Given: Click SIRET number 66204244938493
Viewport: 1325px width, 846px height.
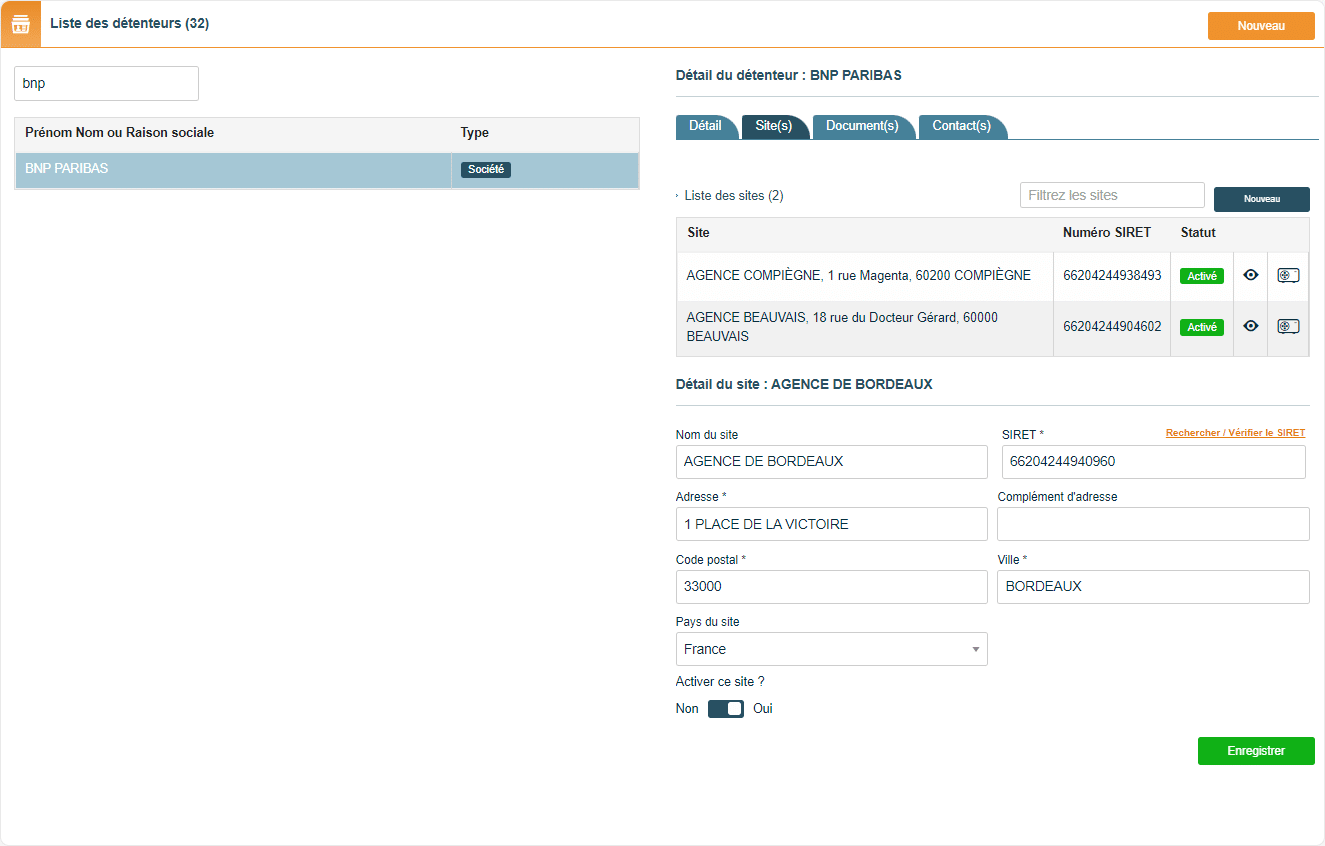Looking at the screenshot, I should tap(1112, 276).
